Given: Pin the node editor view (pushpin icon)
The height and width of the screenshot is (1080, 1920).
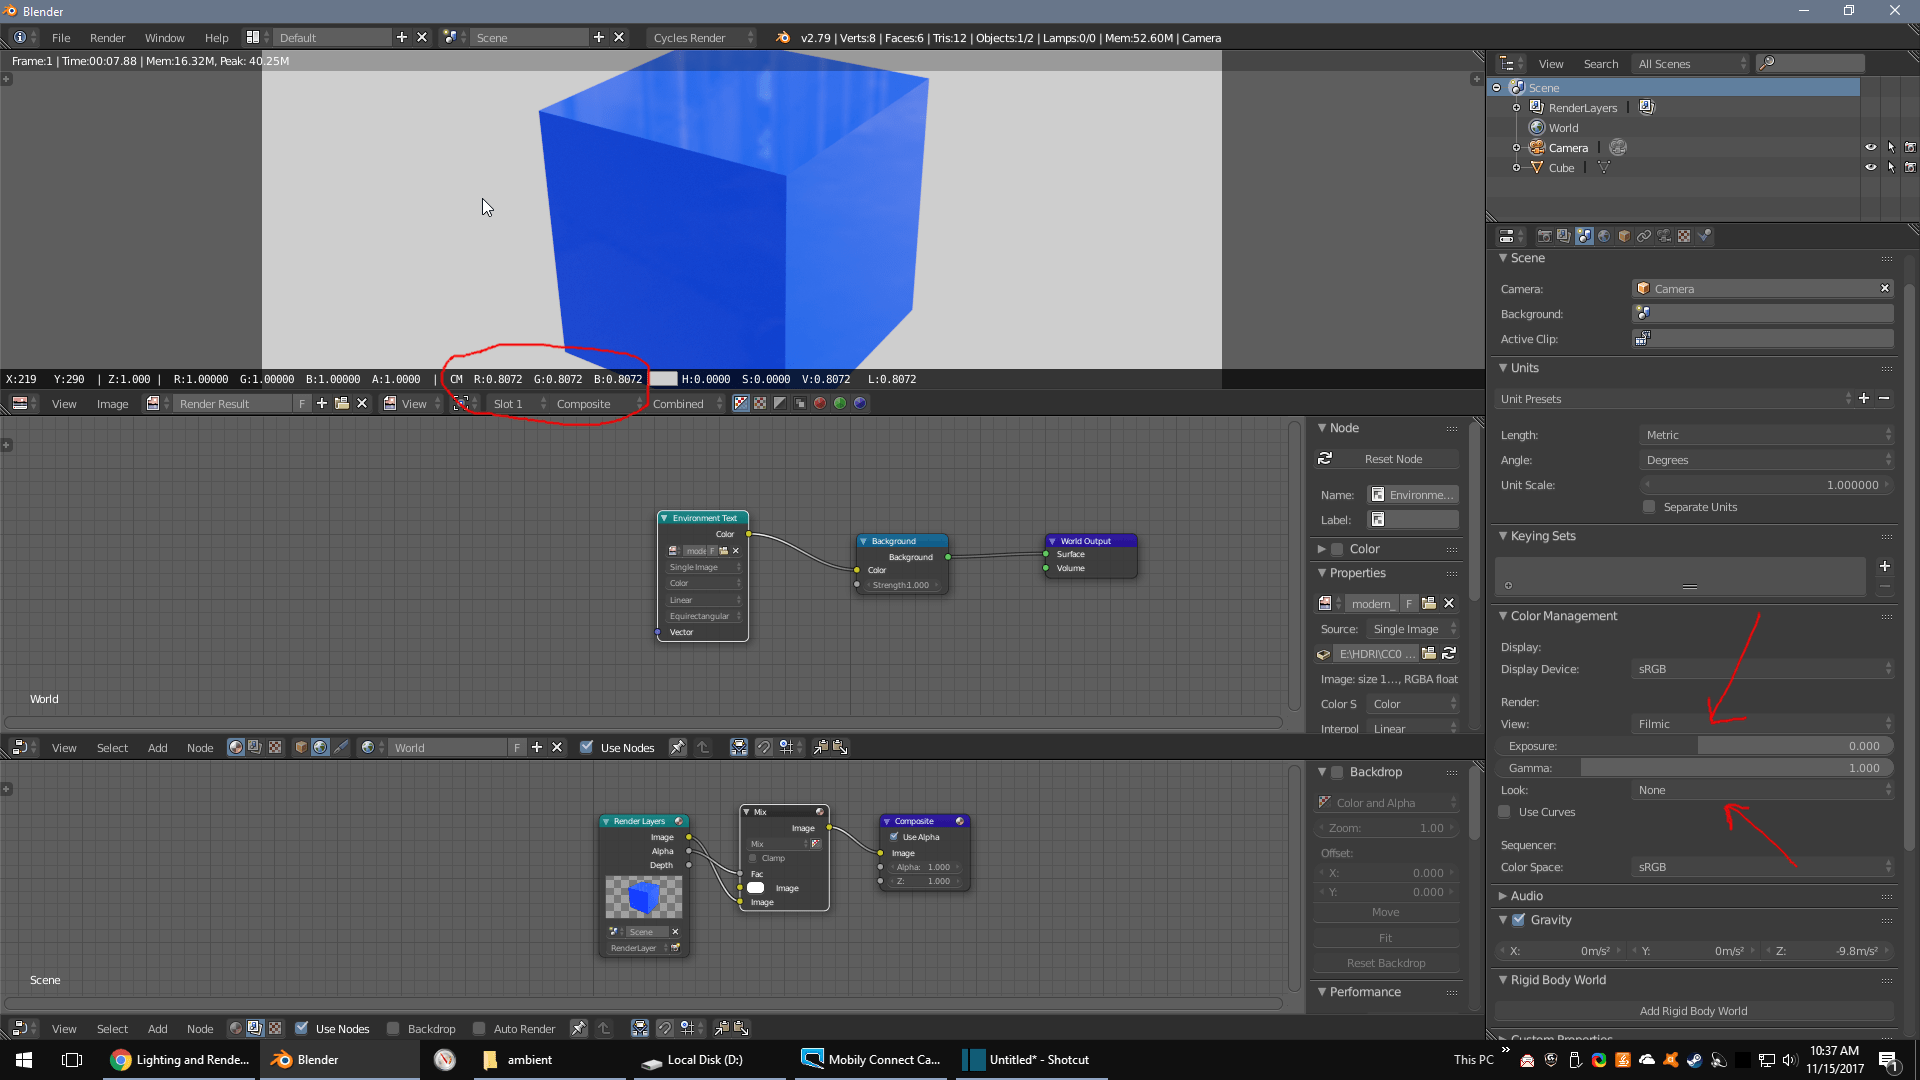Looking at the screenshot, I should [x=678, y=747].
